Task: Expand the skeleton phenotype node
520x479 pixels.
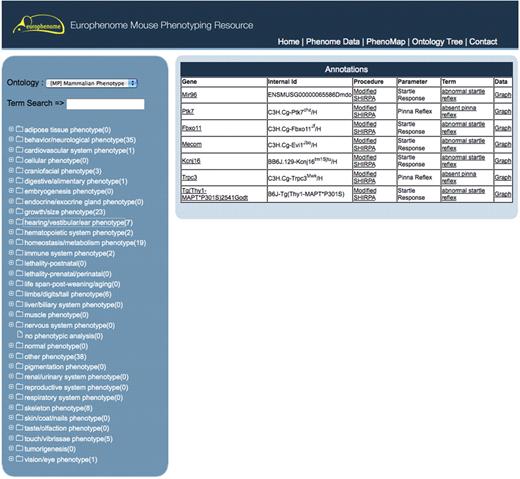Action: tap(11, 407)
